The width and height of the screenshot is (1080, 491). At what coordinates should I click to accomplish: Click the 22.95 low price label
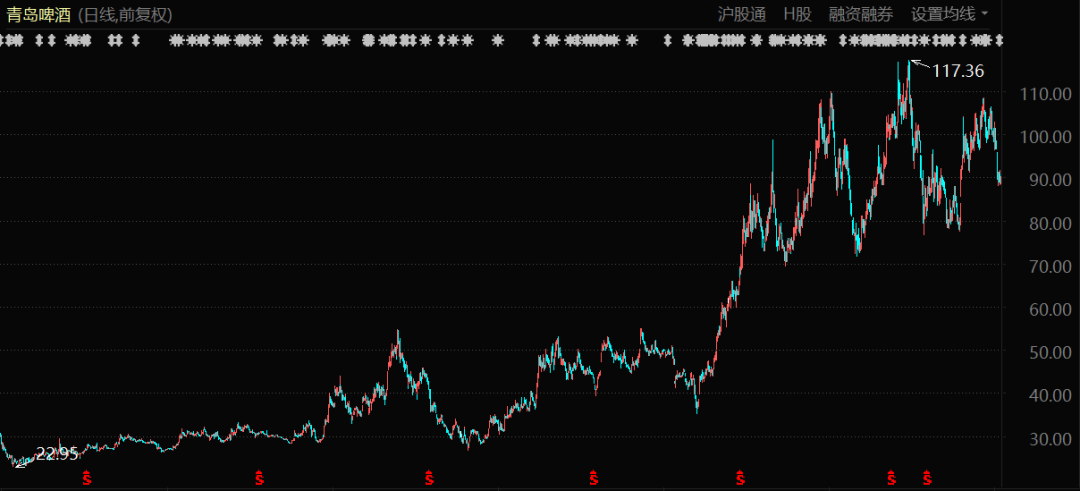click(57, 454)
